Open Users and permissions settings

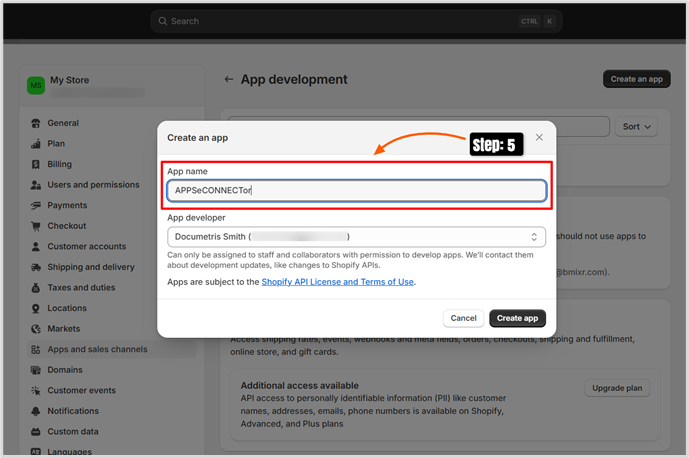point(93,185)
